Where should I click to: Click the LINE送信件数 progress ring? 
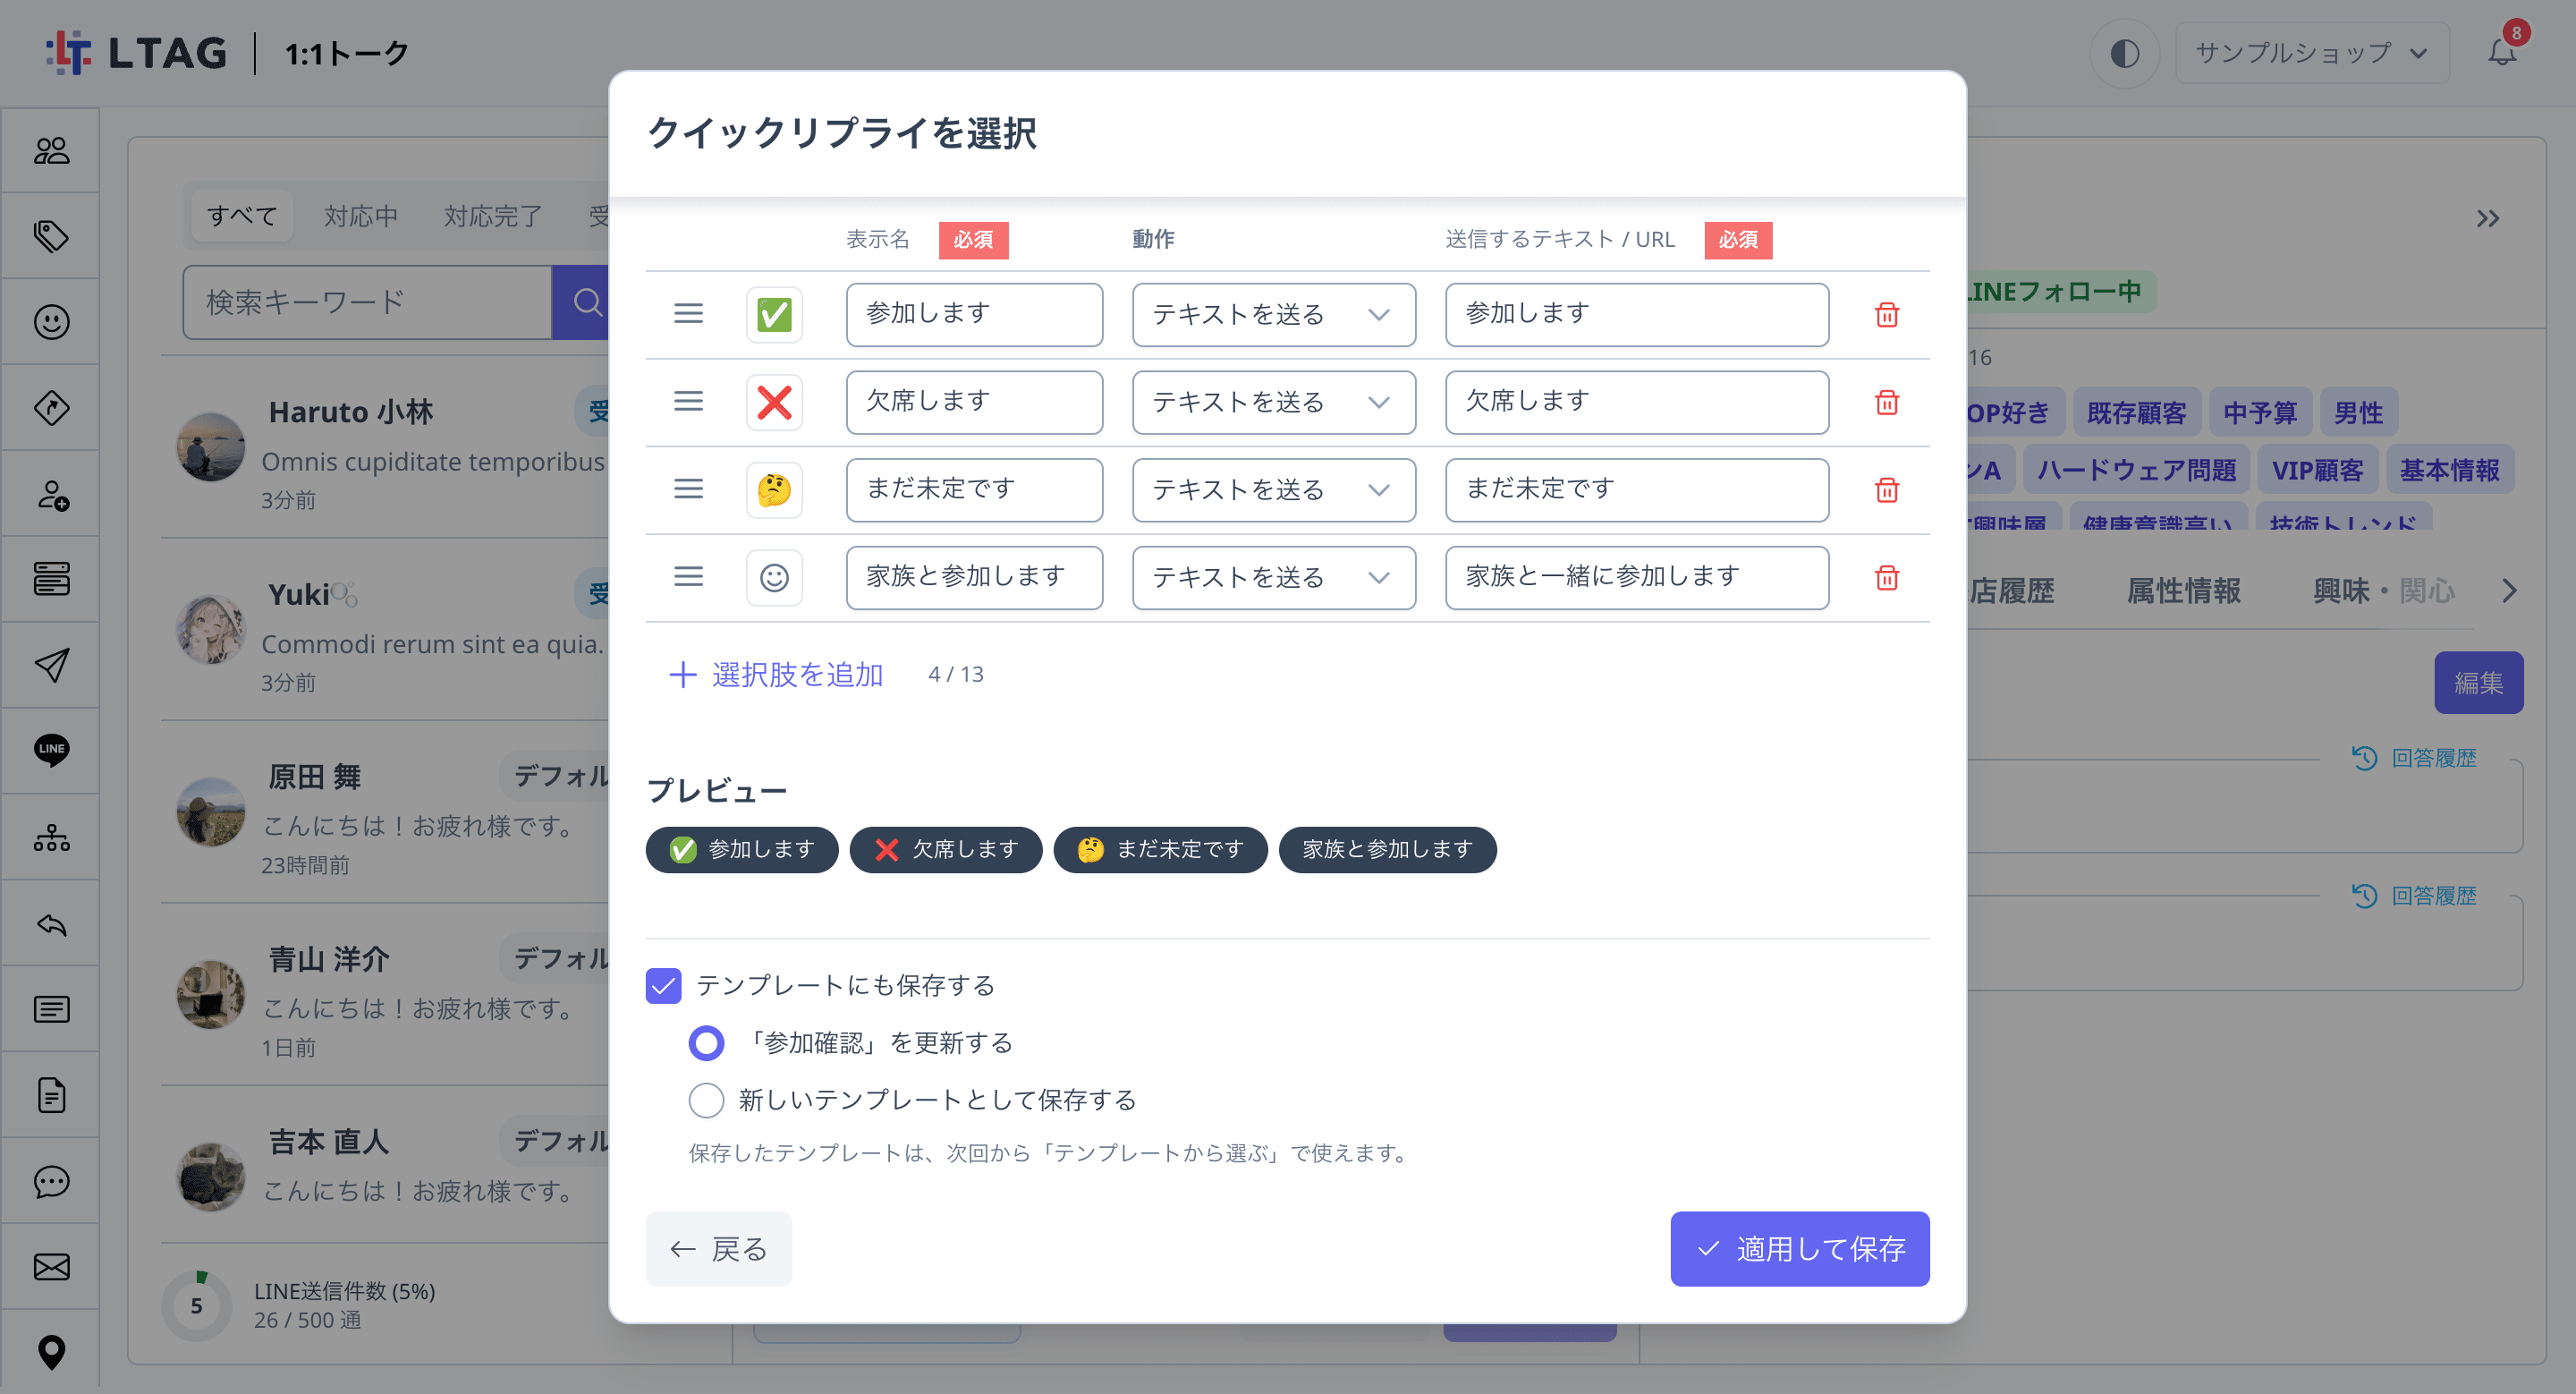tap(196, 1305)
